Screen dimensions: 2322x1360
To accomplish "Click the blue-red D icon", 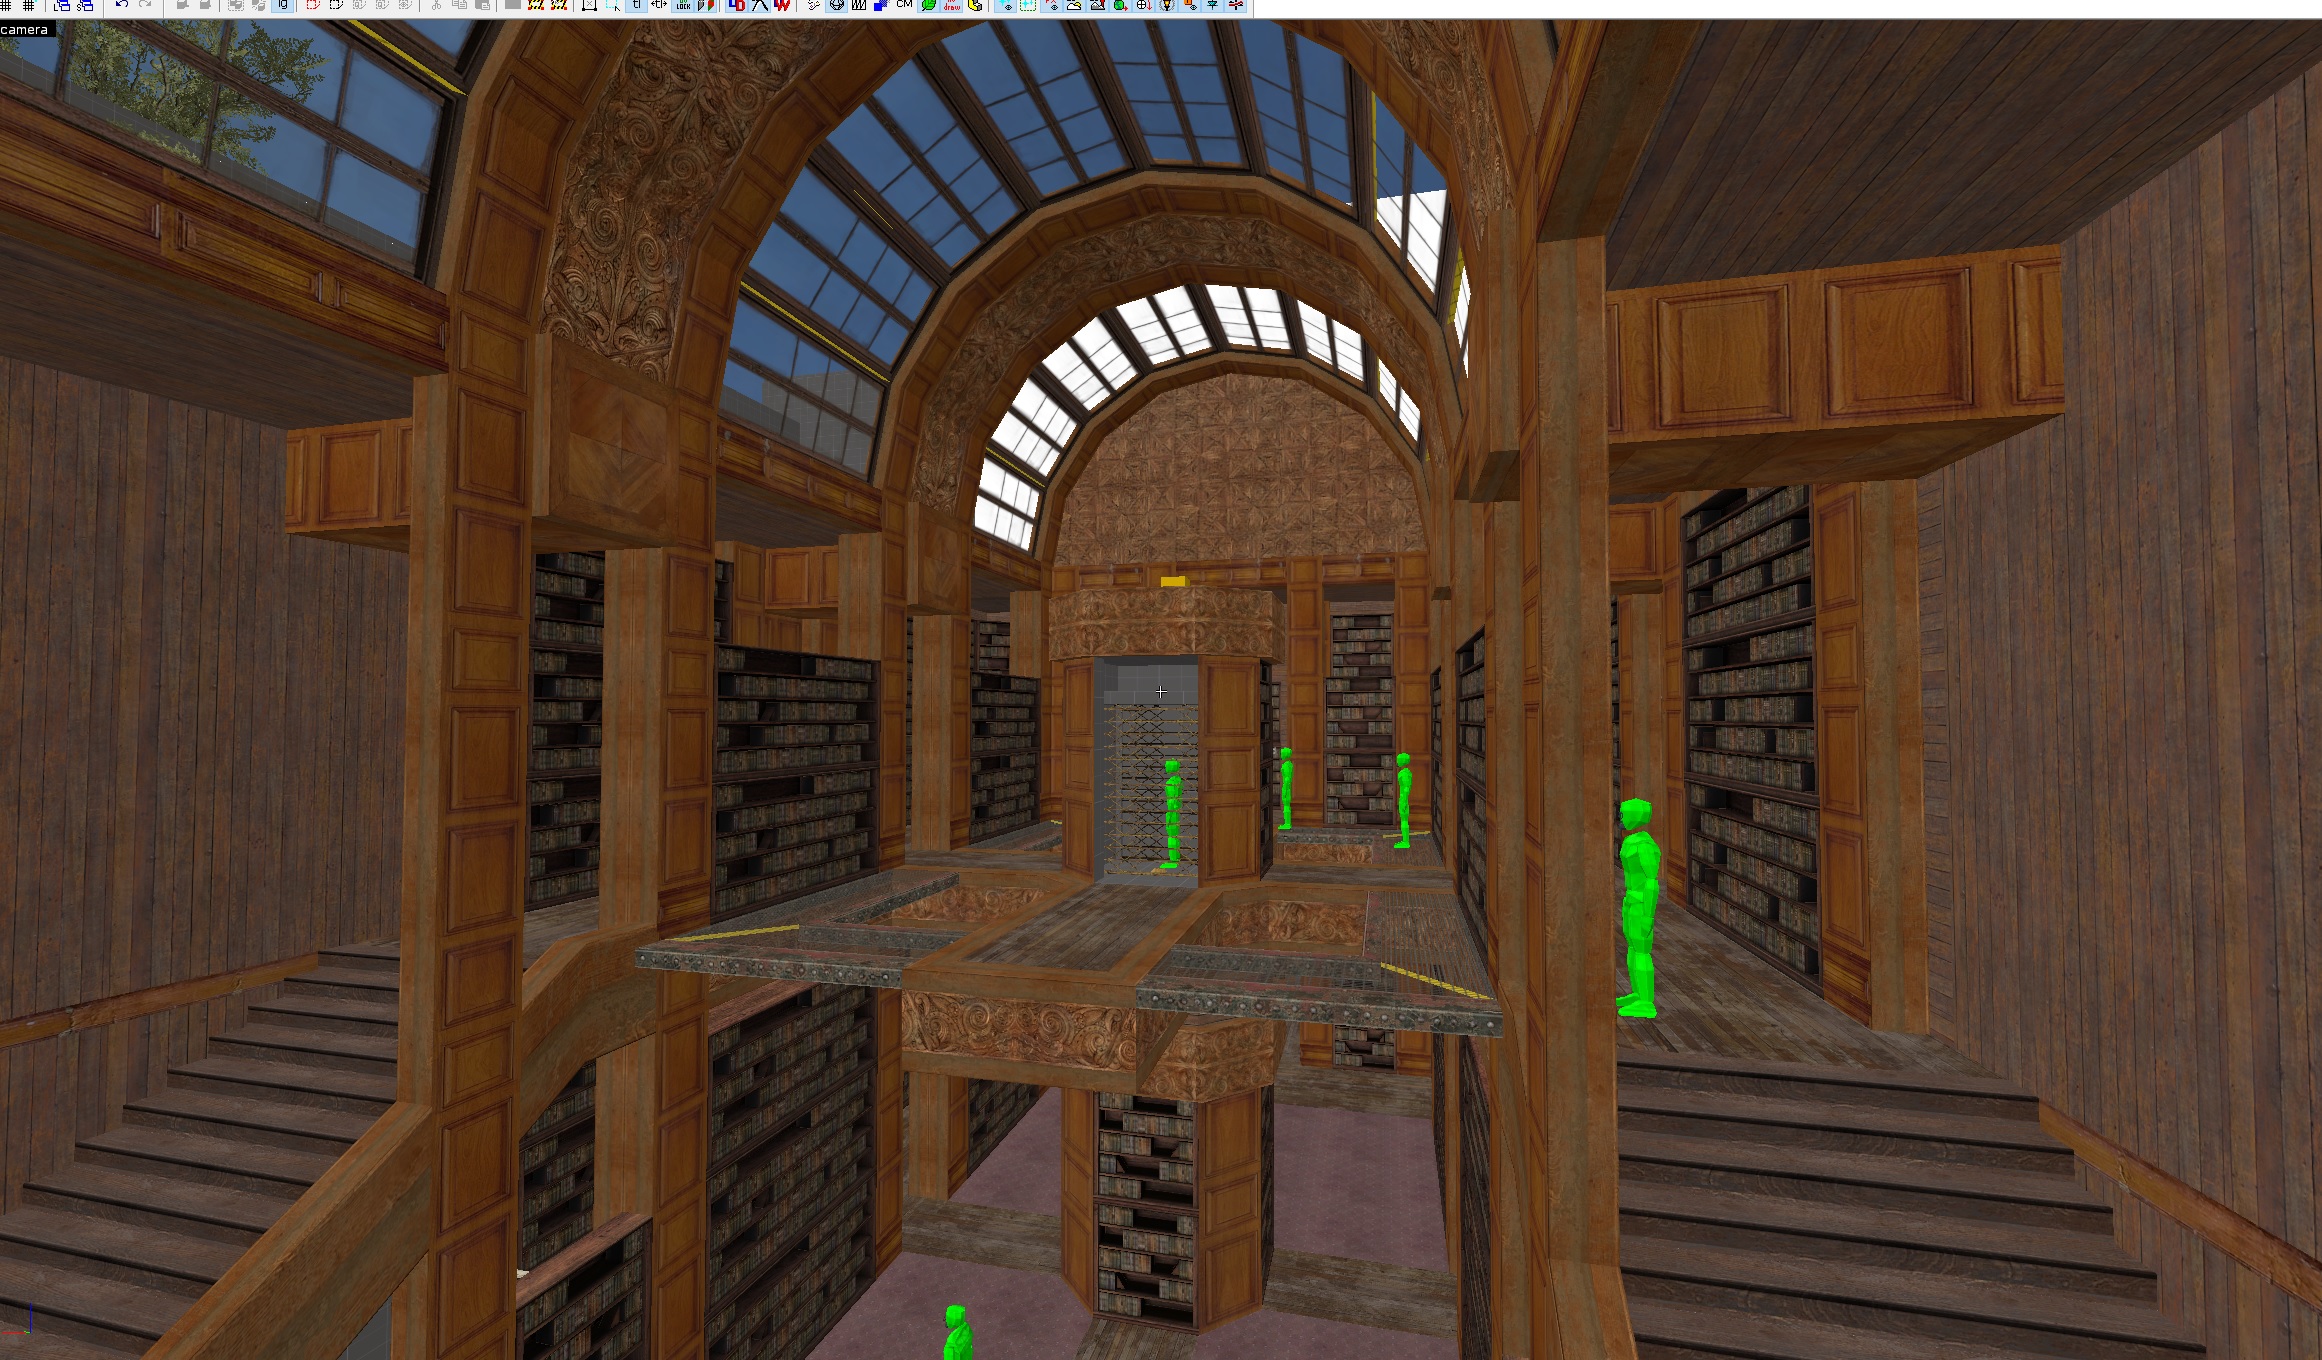I will point(737,6).
